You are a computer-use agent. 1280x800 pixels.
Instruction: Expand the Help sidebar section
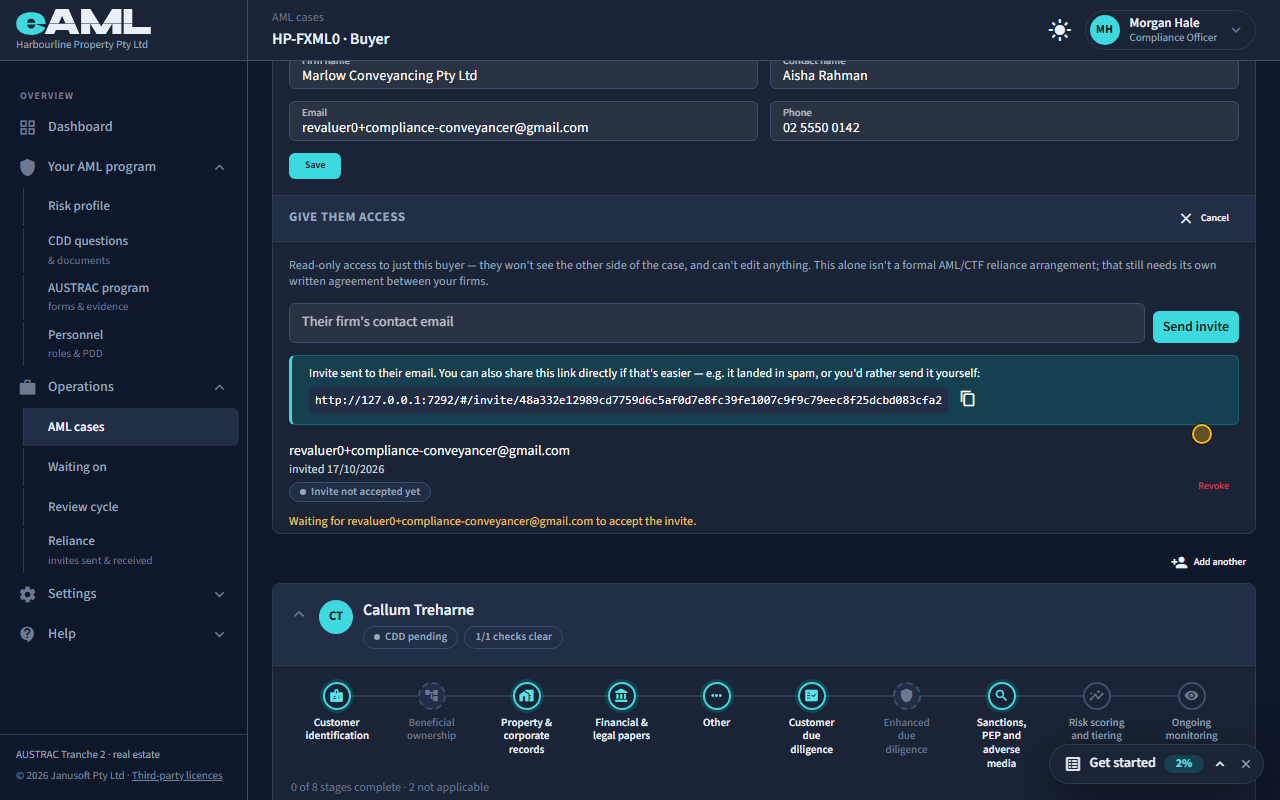pos(219,634)
